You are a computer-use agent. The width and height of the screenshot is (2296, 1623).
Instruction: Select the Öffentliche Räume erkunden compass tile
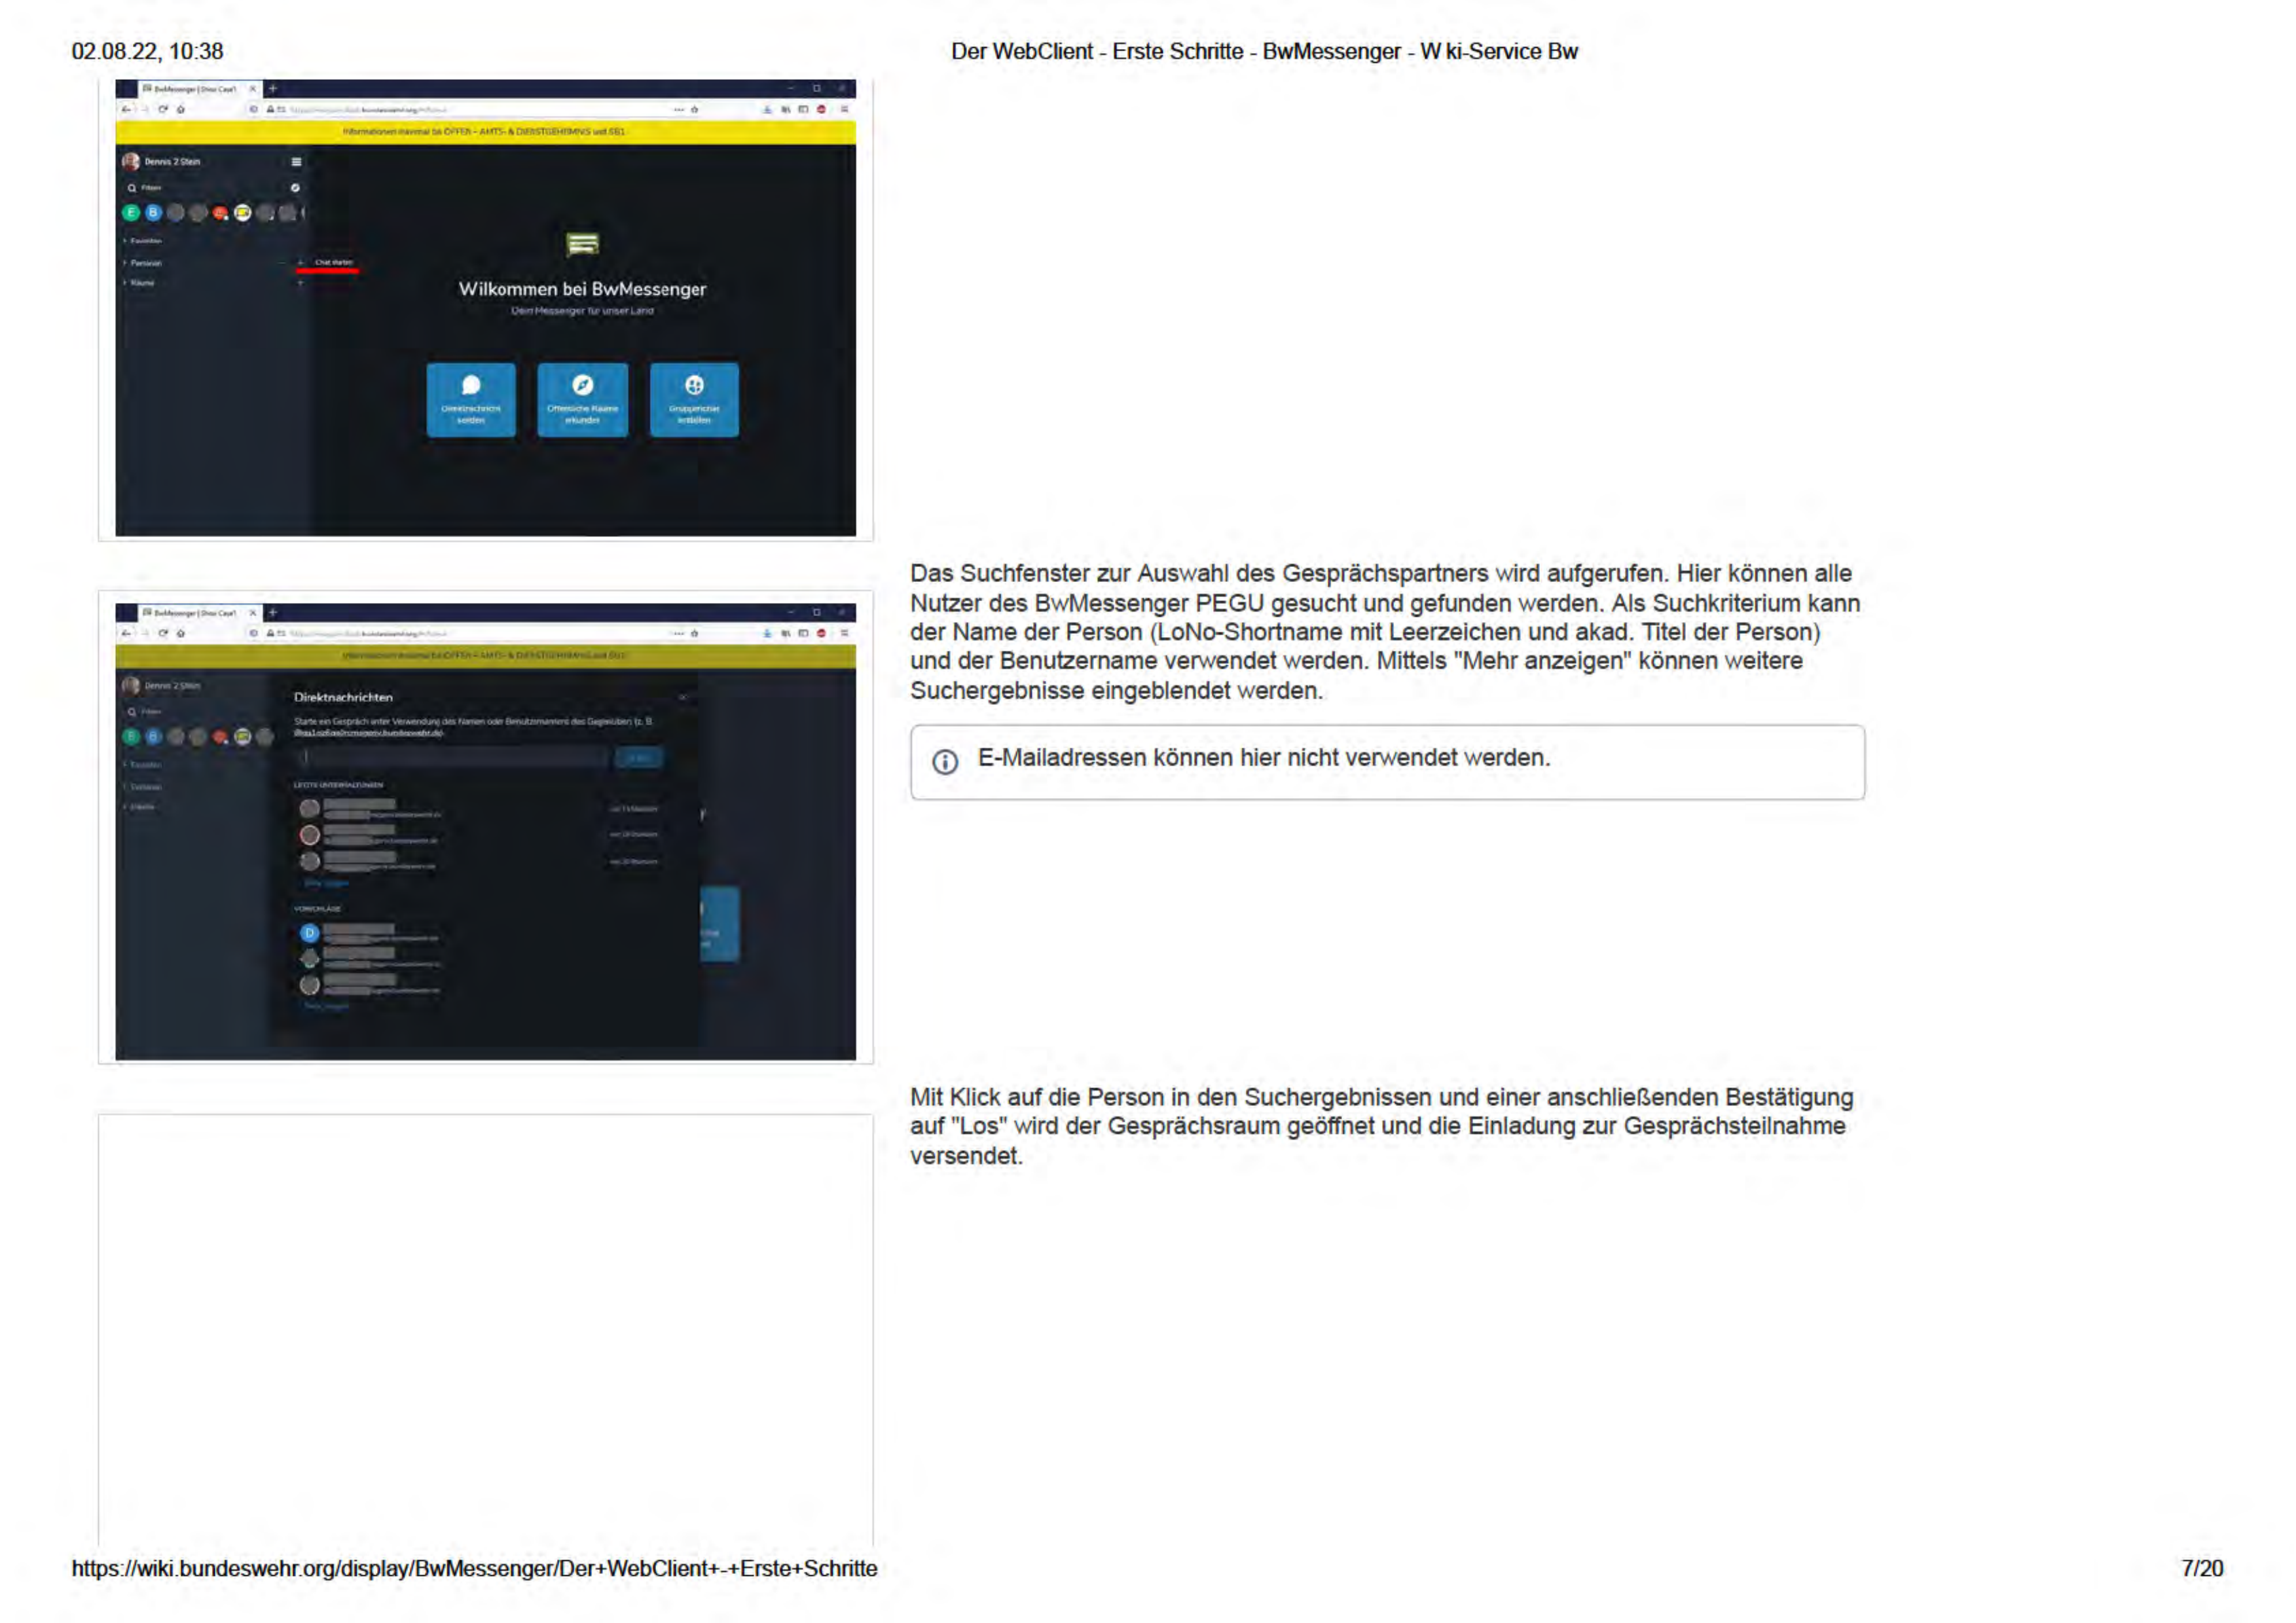[x=583, y=400]
